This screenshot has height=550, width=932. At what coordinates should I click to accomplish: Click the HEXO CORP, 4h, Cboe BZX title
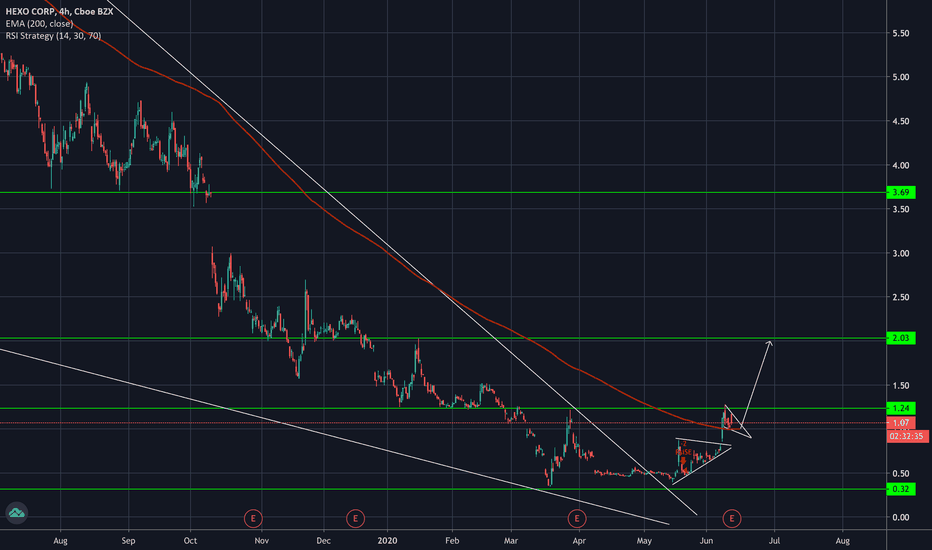pos(59,11)
